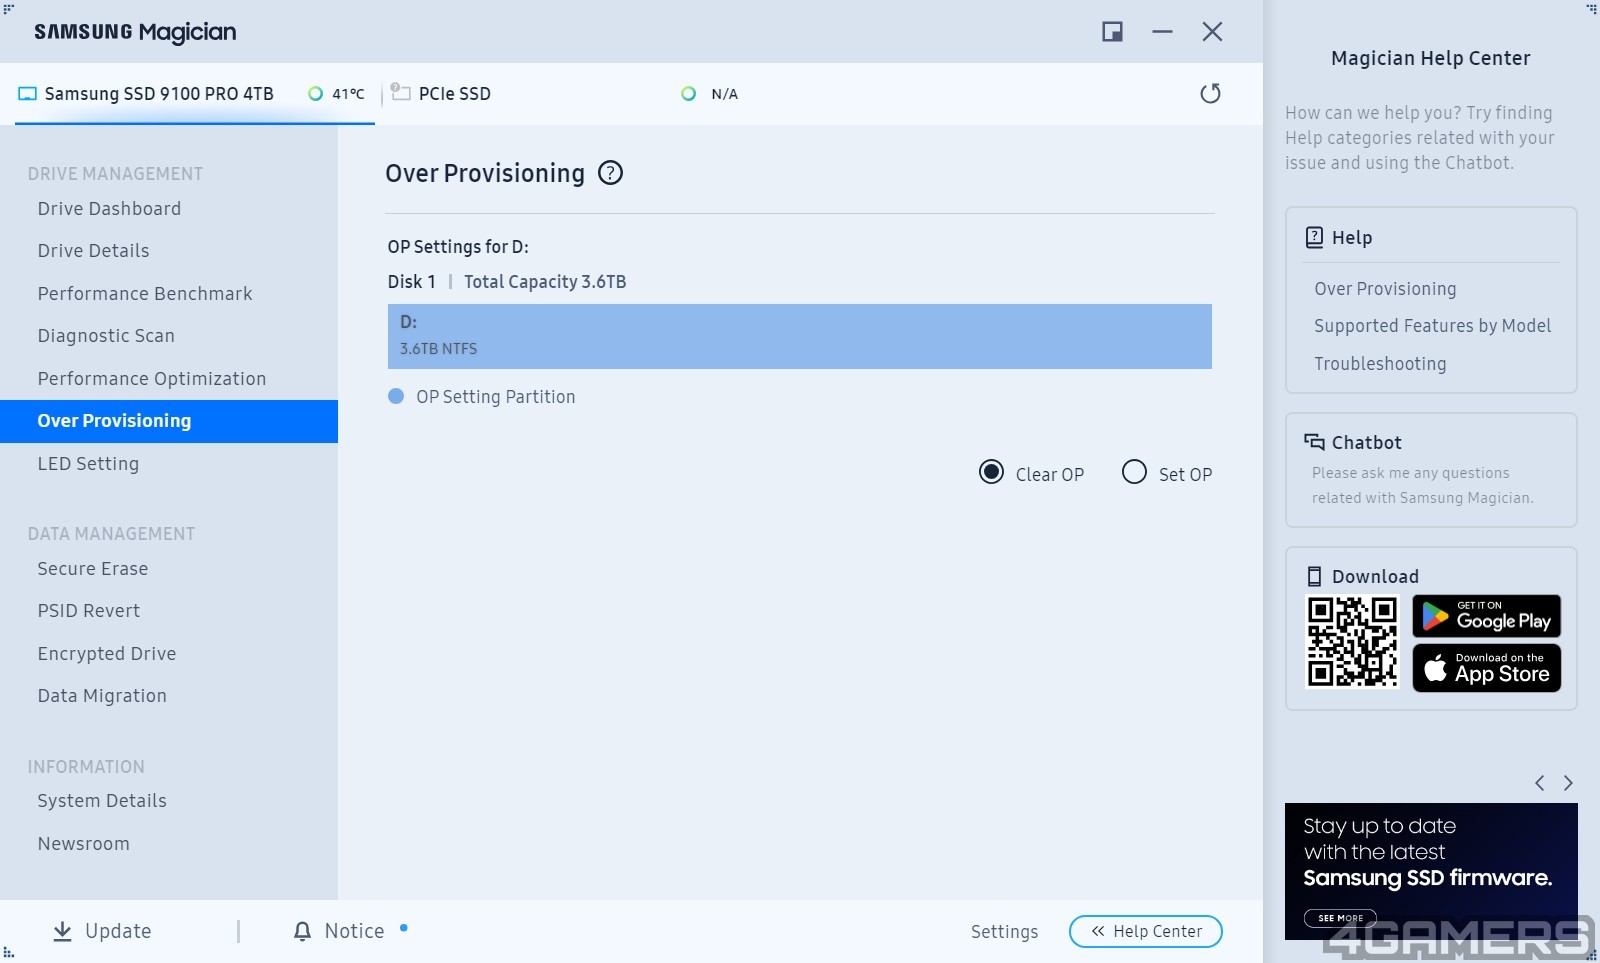Click the 'Total Capacity 3.6TB' text

pyautogui.click(x=545, y=282)
